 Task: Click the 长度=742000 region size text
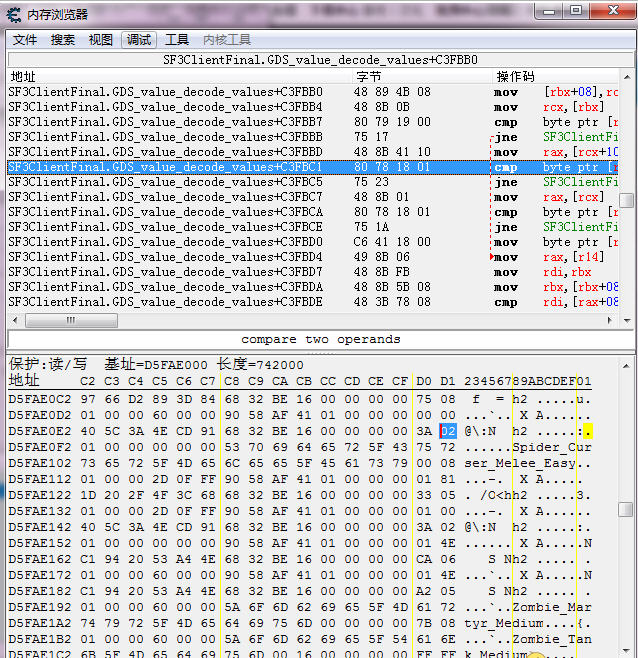(x=260, y=364)
